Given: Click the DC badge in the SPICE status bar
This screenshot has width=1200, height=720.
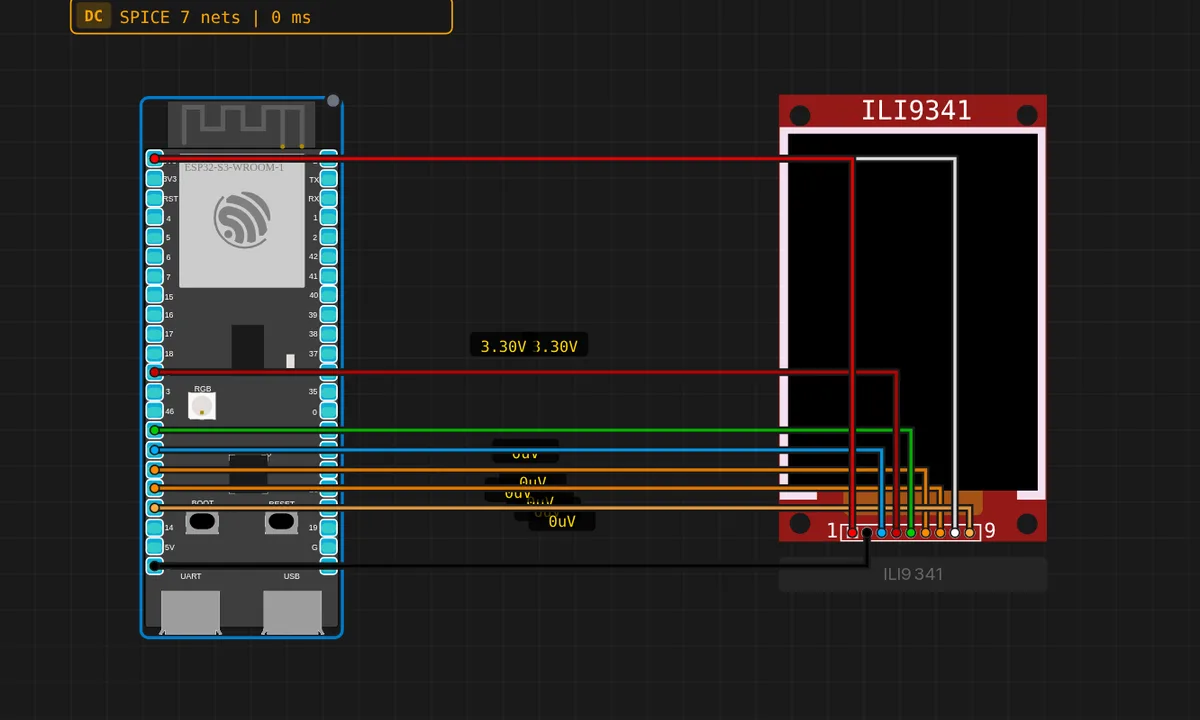Looking at the screenshot, I should tap(93, 16).
